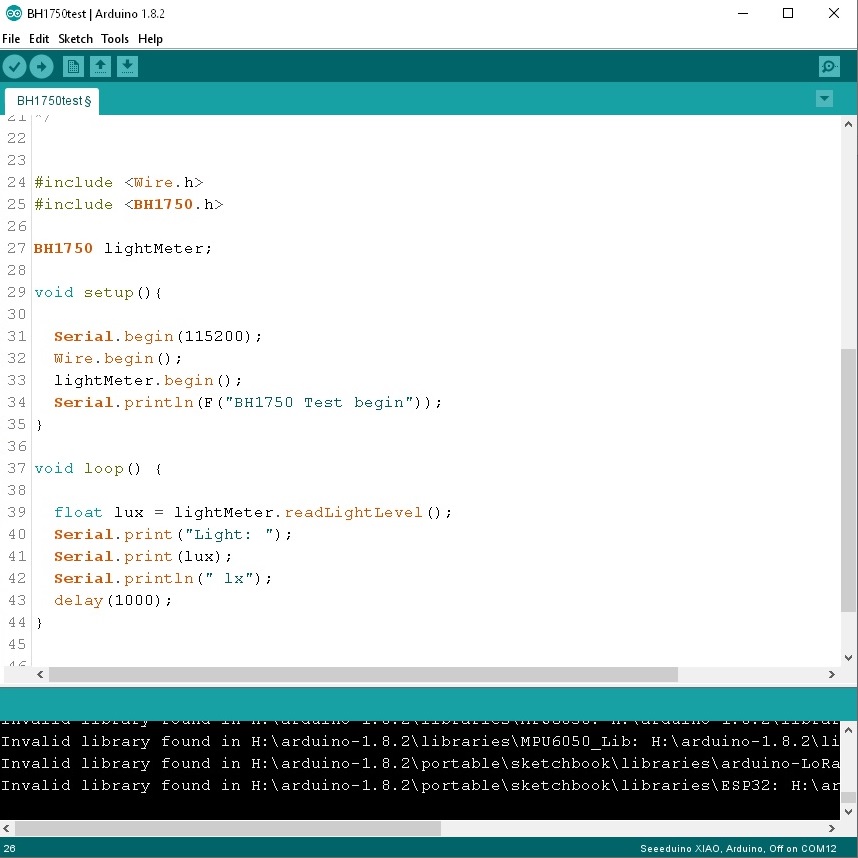Click the 'lightMeter.begin();' line
This screenshot has width=858, height=858.
[x=148, y=380]
